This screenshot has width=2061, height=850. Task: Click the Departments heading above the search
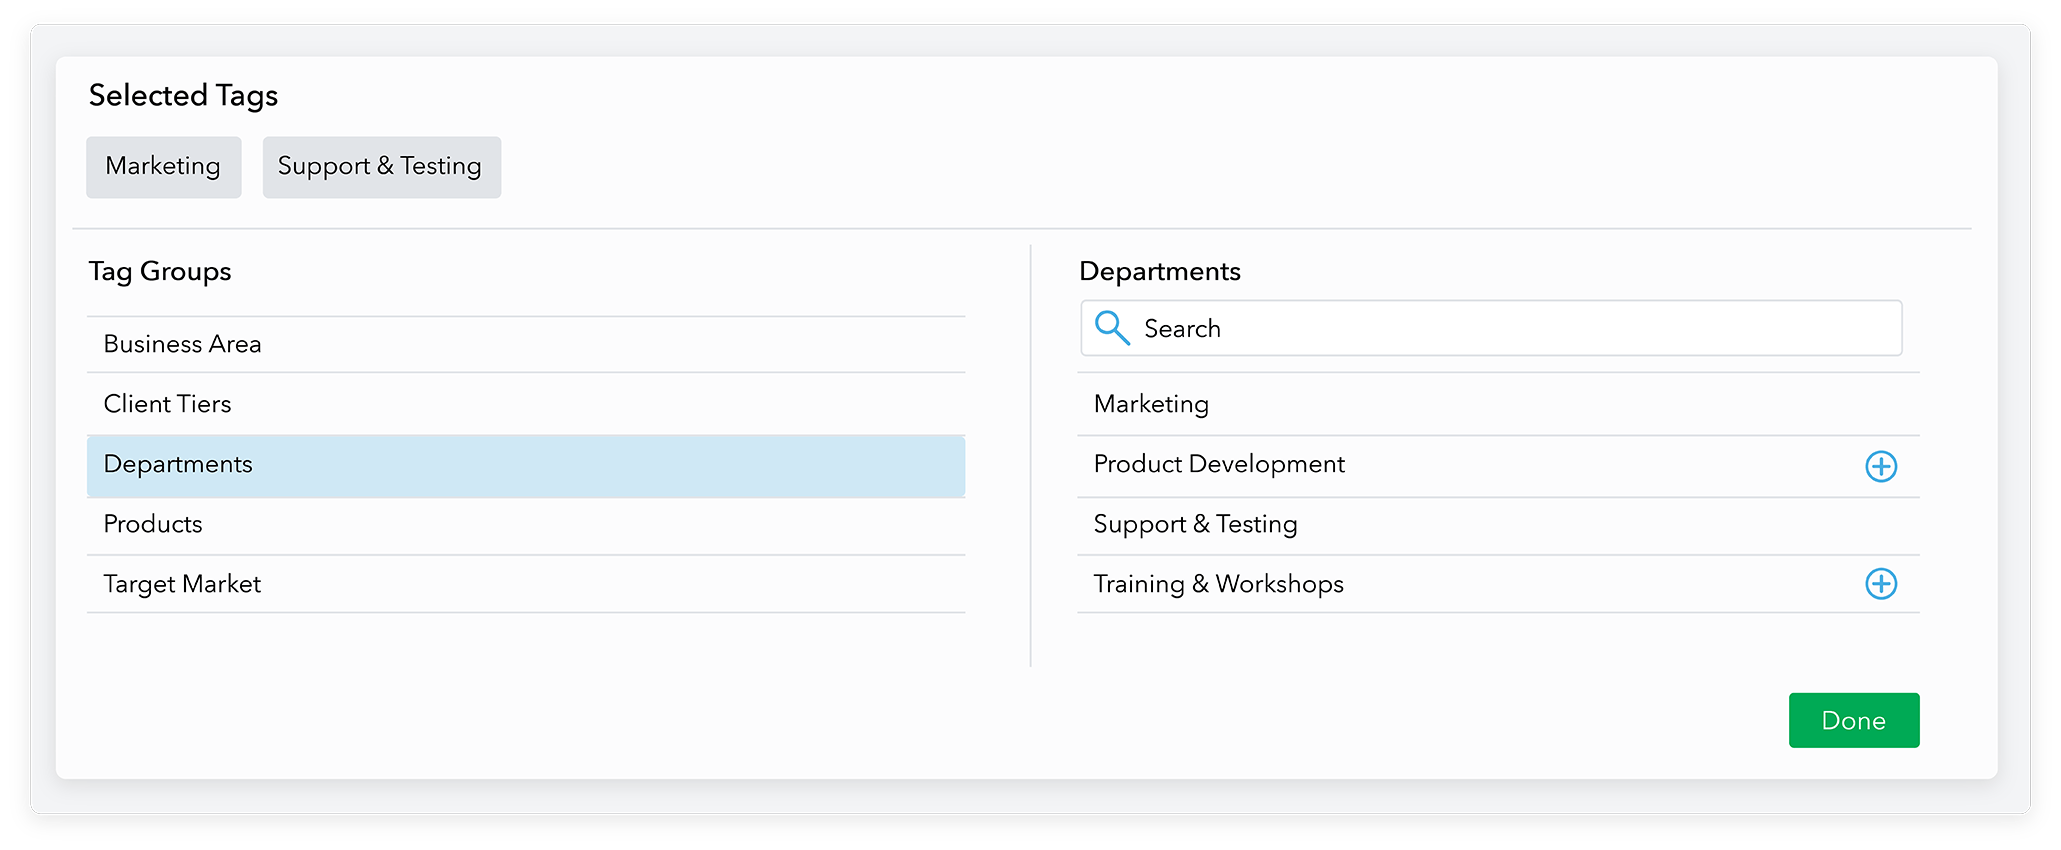pos(1160,272)
